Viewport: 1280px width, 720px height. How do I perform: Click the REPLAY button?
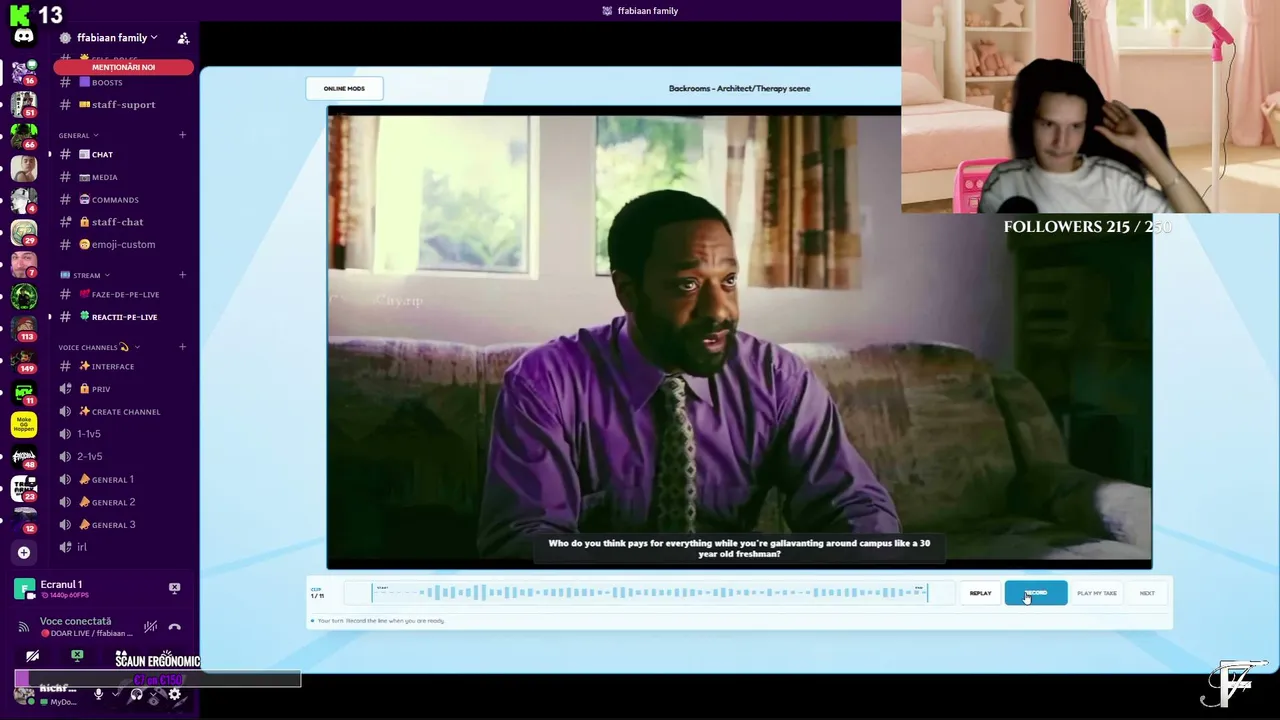pyautogui.click(x=980, y=593)
